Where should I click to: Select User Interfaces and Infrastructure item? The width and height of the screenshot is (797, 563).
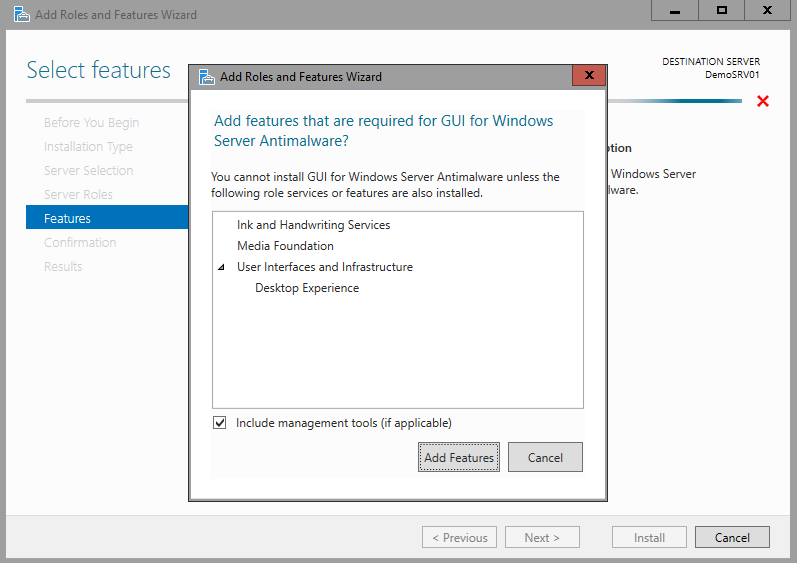(x=325, y=267)
